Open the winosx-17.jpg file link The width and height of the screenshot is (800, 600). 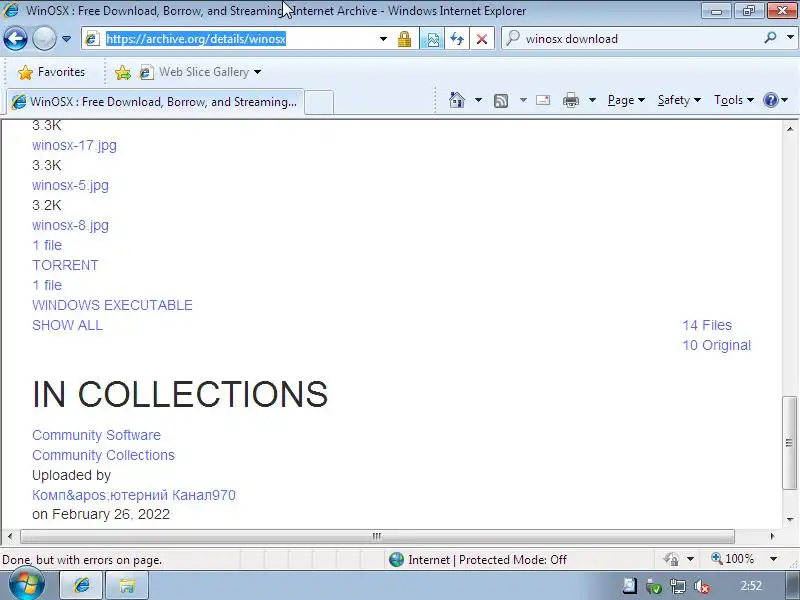74,145
